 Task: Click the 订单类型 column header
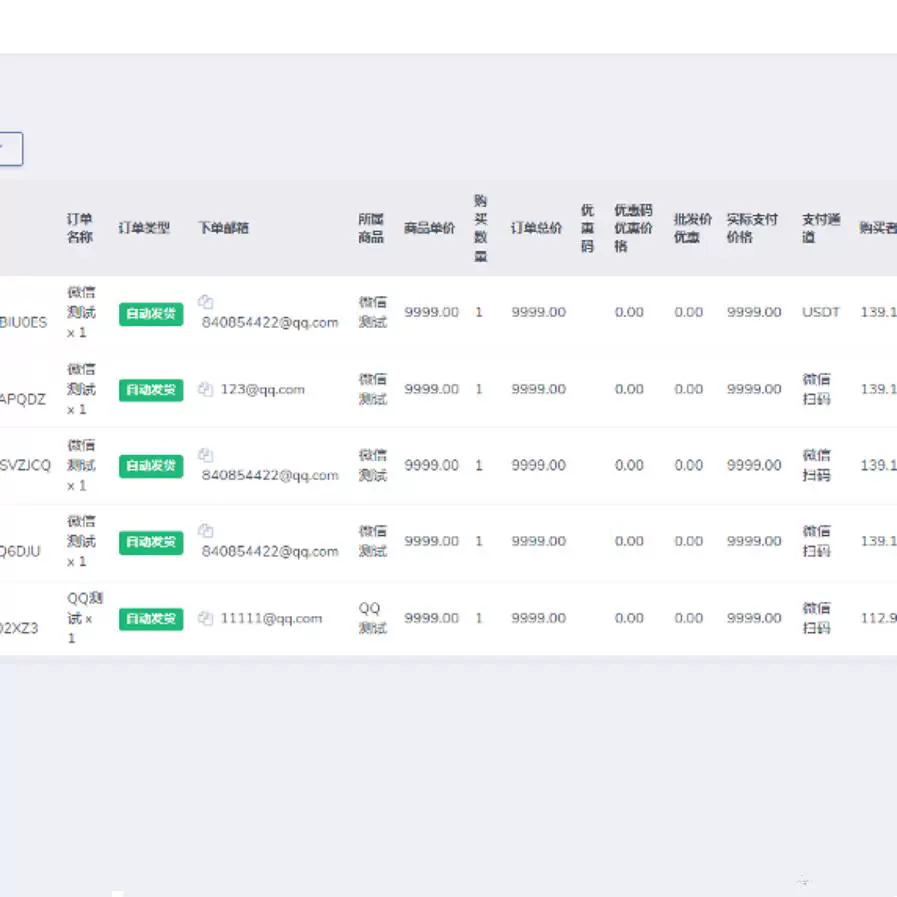pyautogui.click(x=144, y=228)
